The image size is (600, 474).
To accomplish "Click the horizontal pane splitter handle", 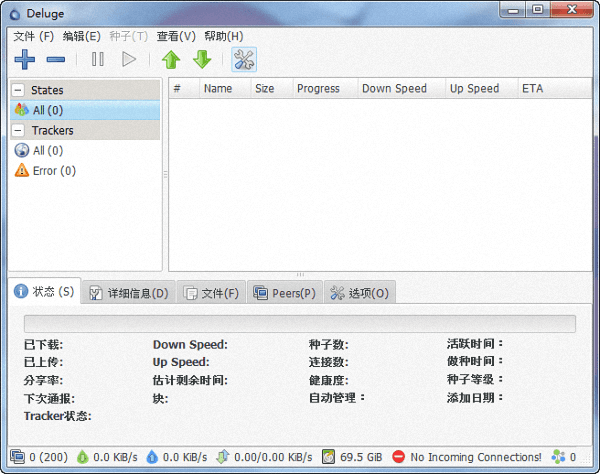I will point(300,275).
